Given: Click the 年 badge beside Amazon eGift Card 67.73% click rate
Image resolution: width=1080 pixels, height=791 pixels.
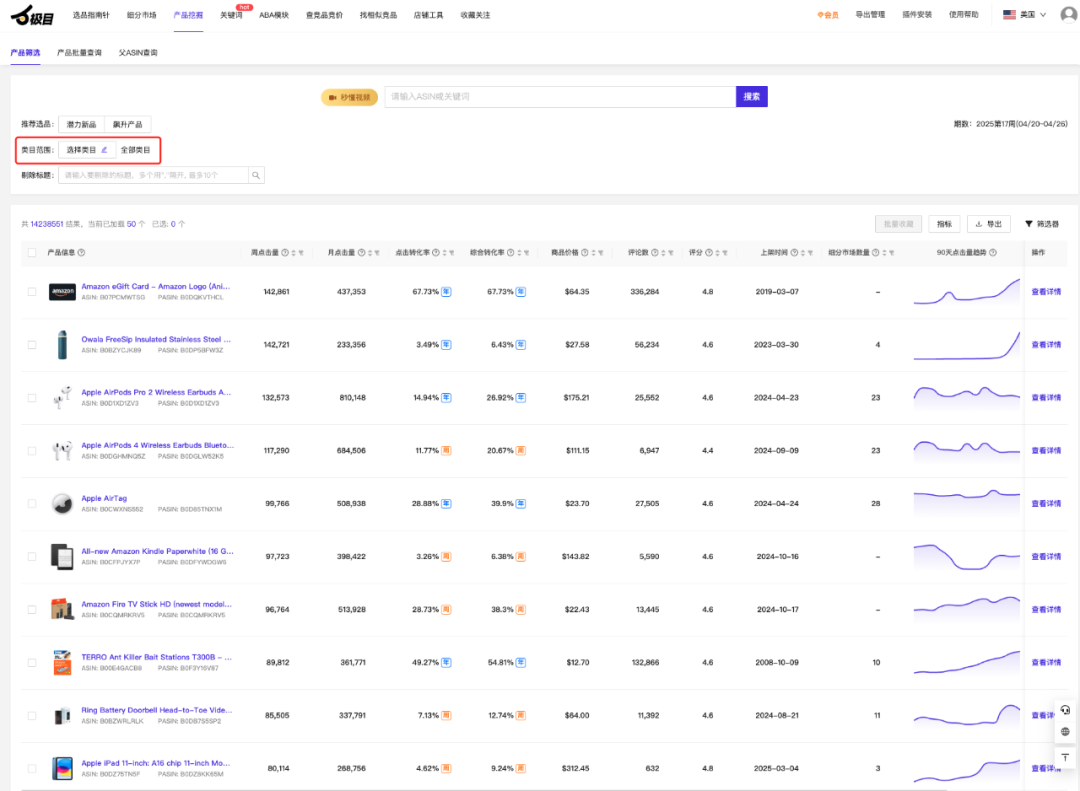Looking at the screenshot, I should point(446,291).
